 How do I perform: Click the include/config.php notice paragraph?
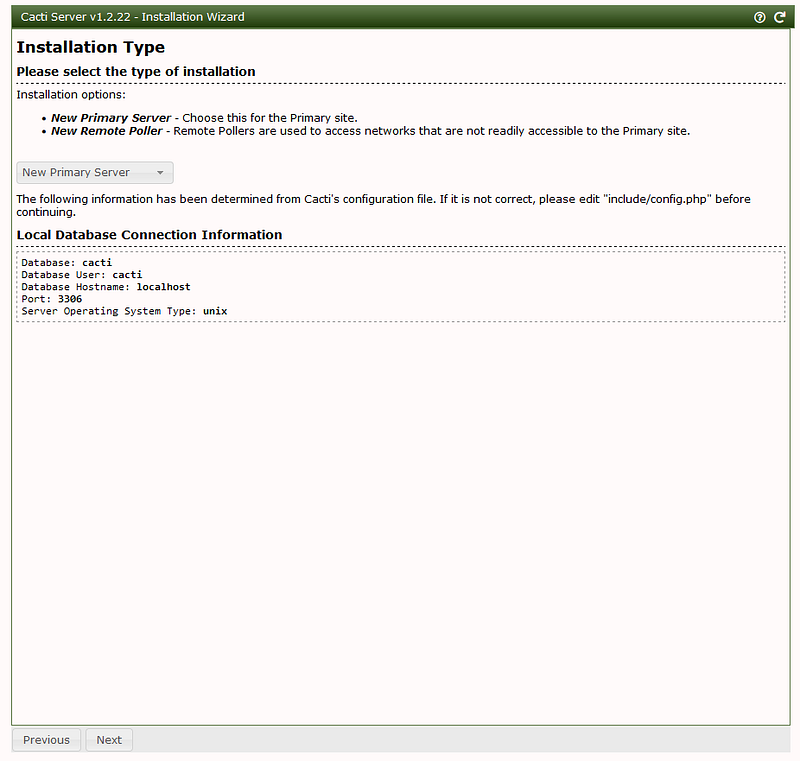(x=383, y=206)
